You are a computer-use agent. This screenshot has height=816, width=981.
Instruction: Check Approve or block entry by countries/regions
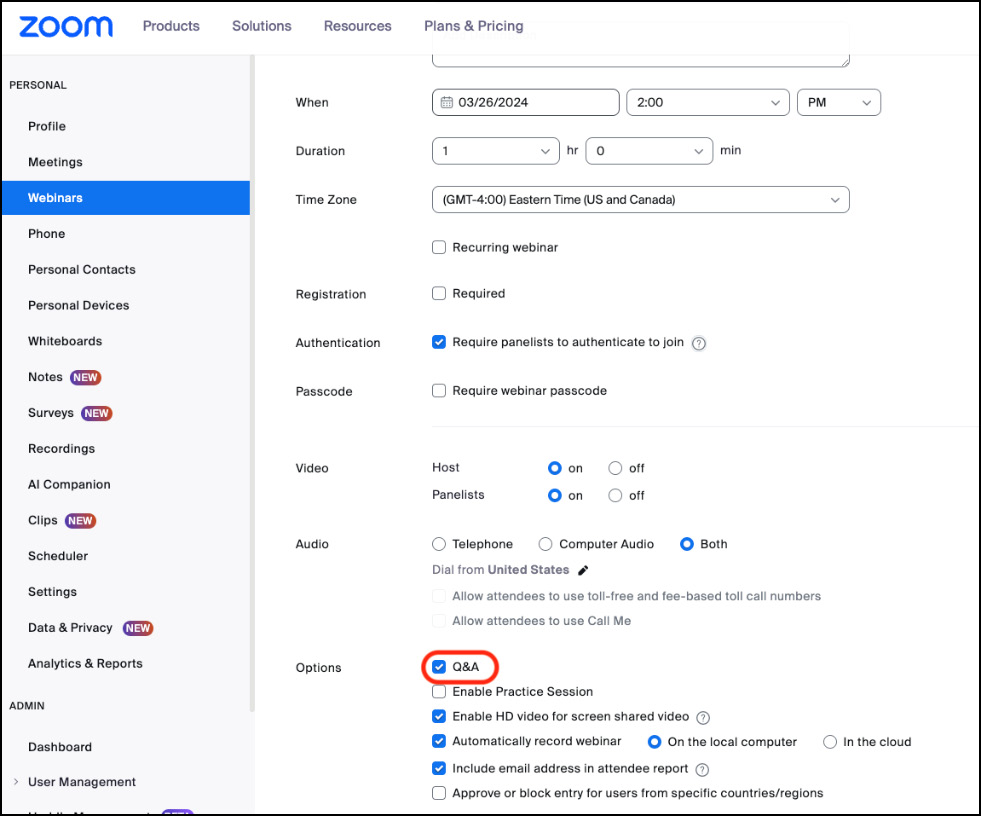[x=439, y=793]
